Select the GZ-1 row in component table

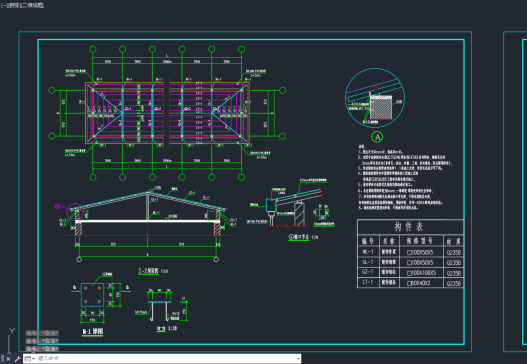410,272
